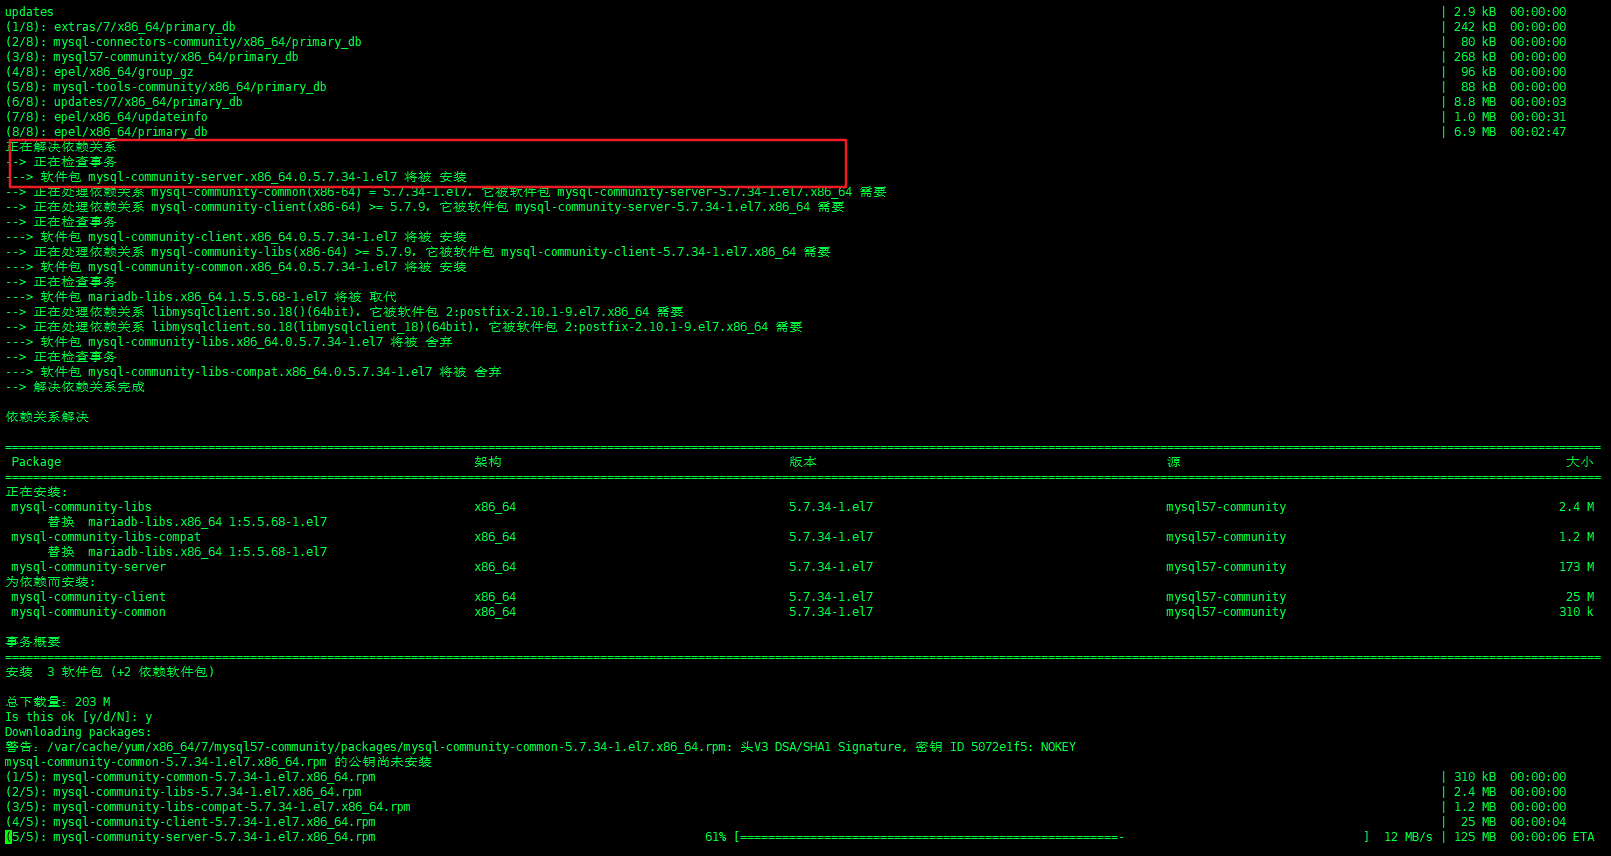Click '(5/5): mysql-community-server' rpm line
The width and height of the screenshot is (1611, 856).
pos(191,837)
